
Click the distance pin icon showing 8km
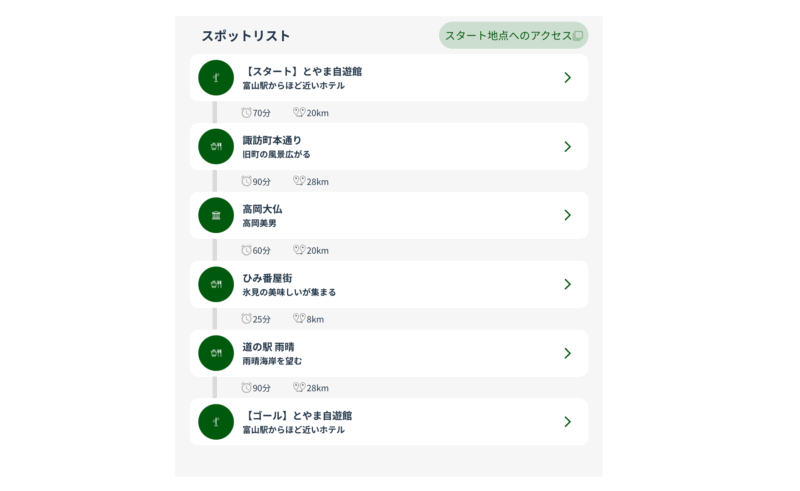tap(298, 319)
